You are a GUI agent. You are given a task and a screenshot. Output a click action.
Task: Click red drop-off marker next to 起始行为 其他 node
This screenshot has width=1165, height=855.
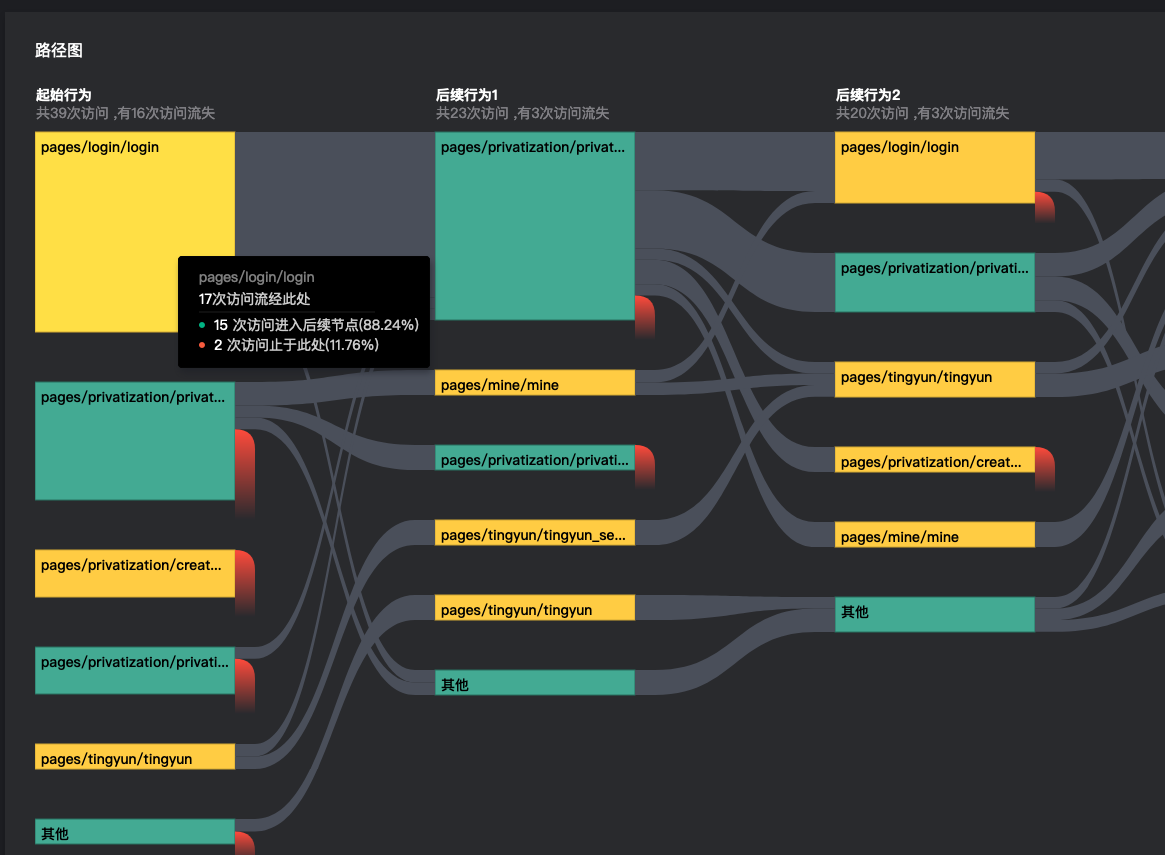(x=244, y=843)
